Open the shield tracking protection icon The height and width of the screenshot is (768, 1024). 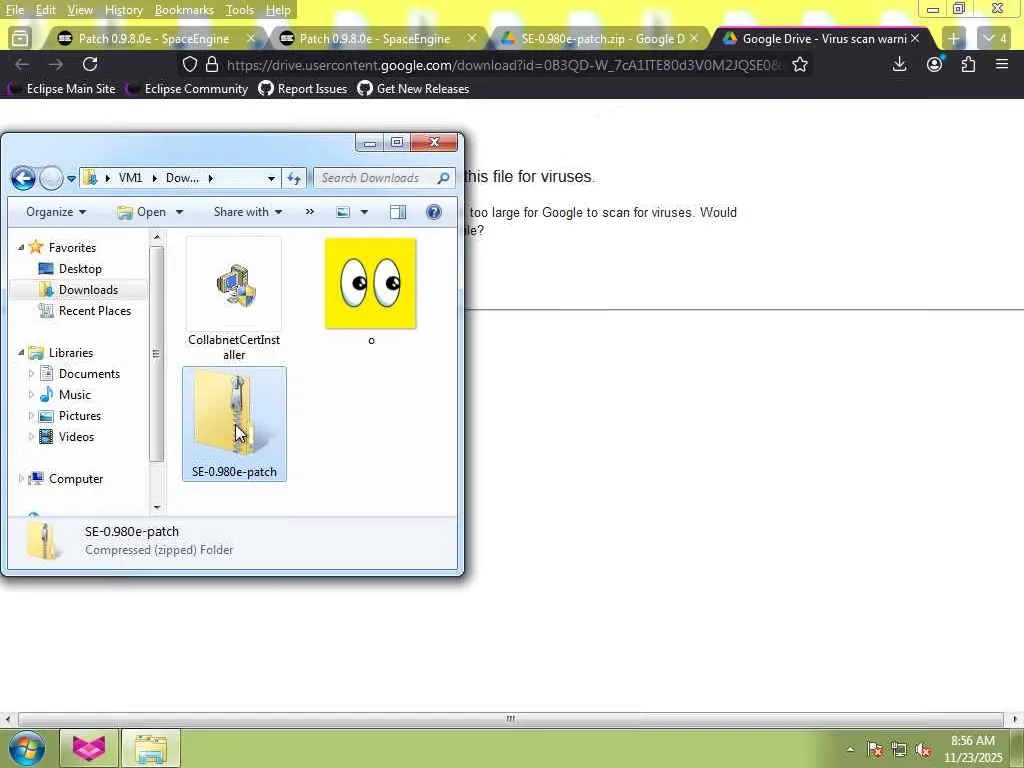pos(189,64)
